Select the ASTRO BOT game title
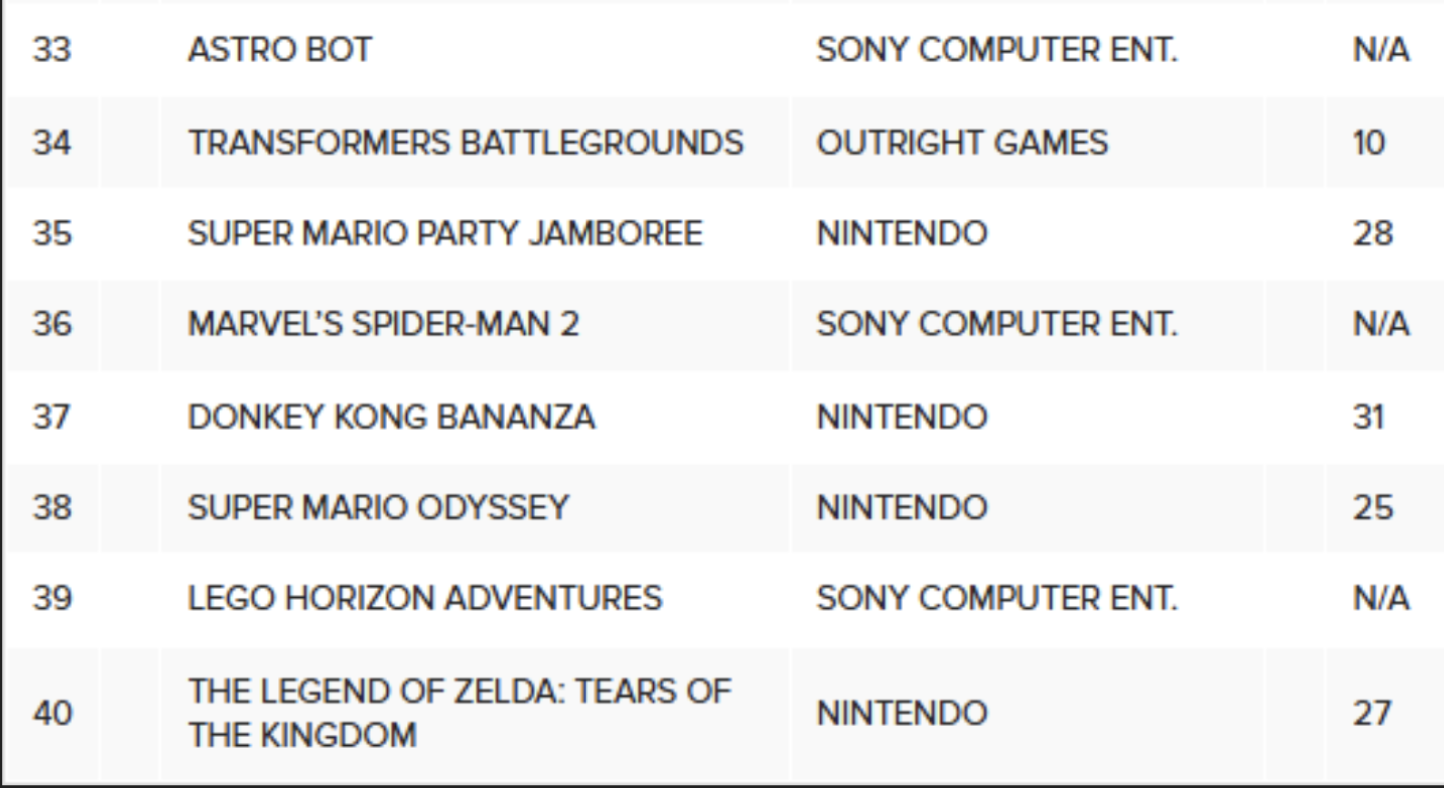Image resolution: width=1444 pixels, height=788 pixels. pyautogui.click(x=279, y=50)
